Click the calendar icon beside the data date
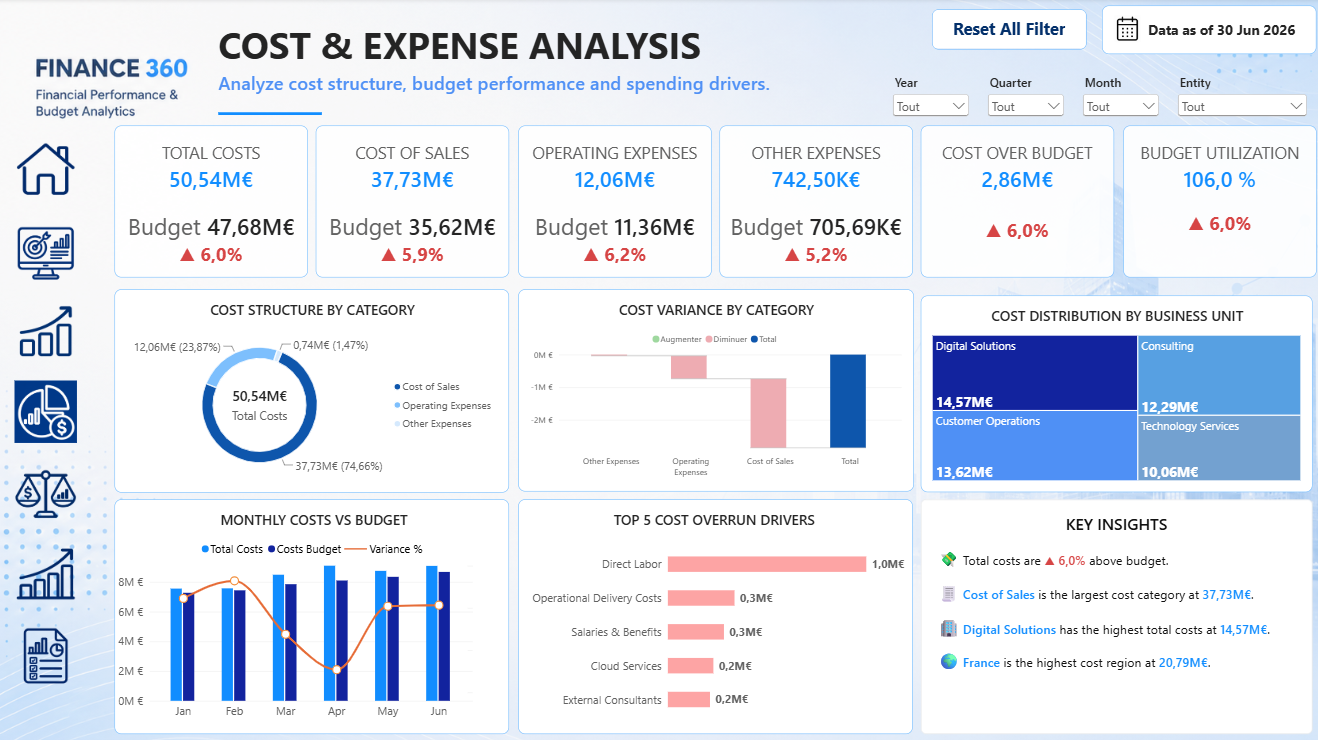 1127,29
